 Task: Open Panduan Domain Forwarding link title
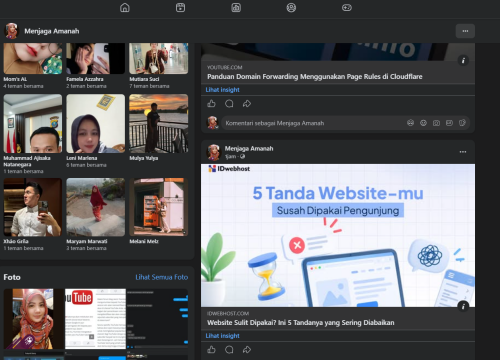click(315, 77)
